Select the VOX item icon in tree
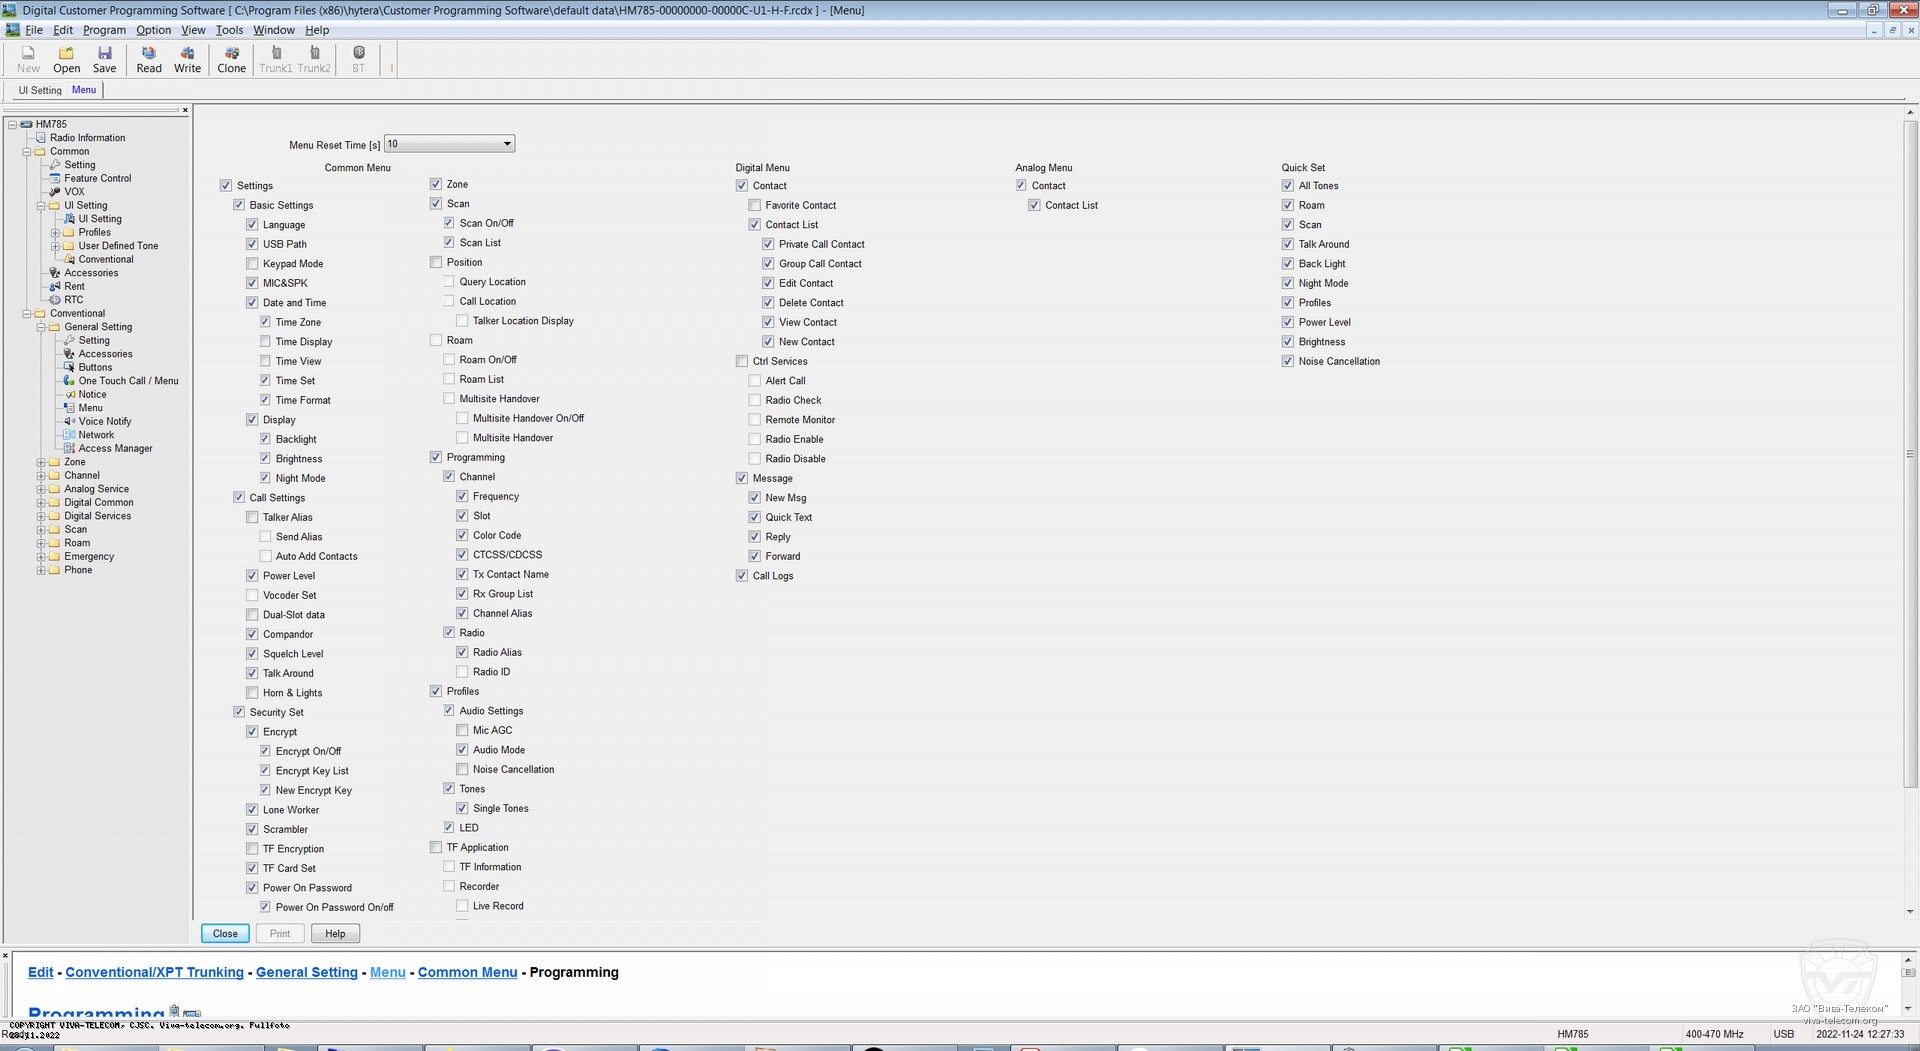This screenshot has width=1920, height=1051. point(55,192)
